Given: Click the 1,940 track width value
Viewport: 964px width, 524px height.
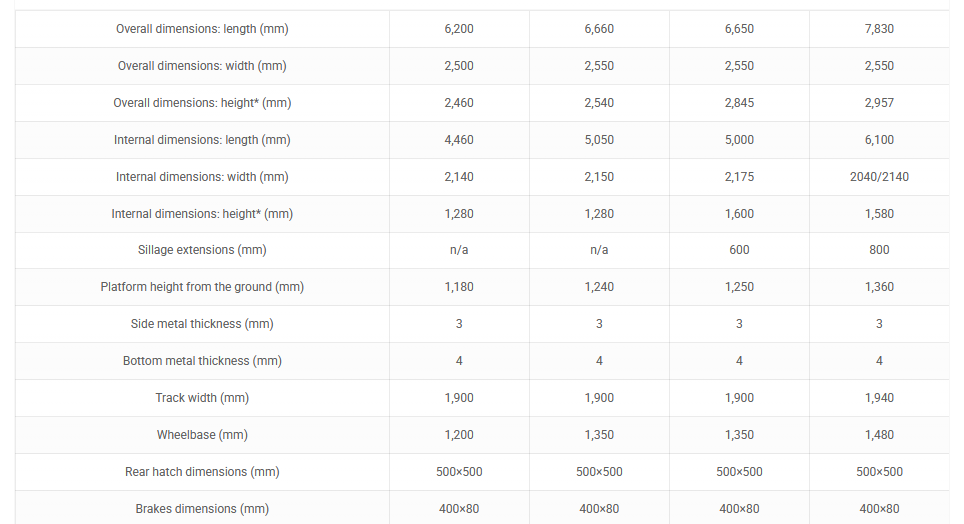Looking at the screenshot, I should pos(879,398).
